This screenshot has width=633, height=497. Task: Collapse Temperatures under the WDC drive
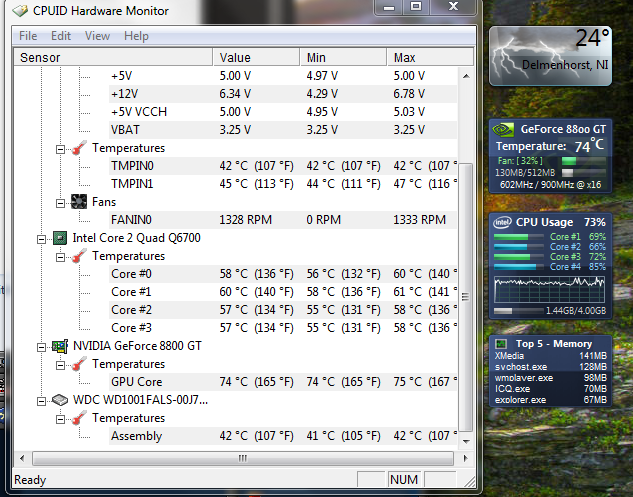[x=60, y=420]
